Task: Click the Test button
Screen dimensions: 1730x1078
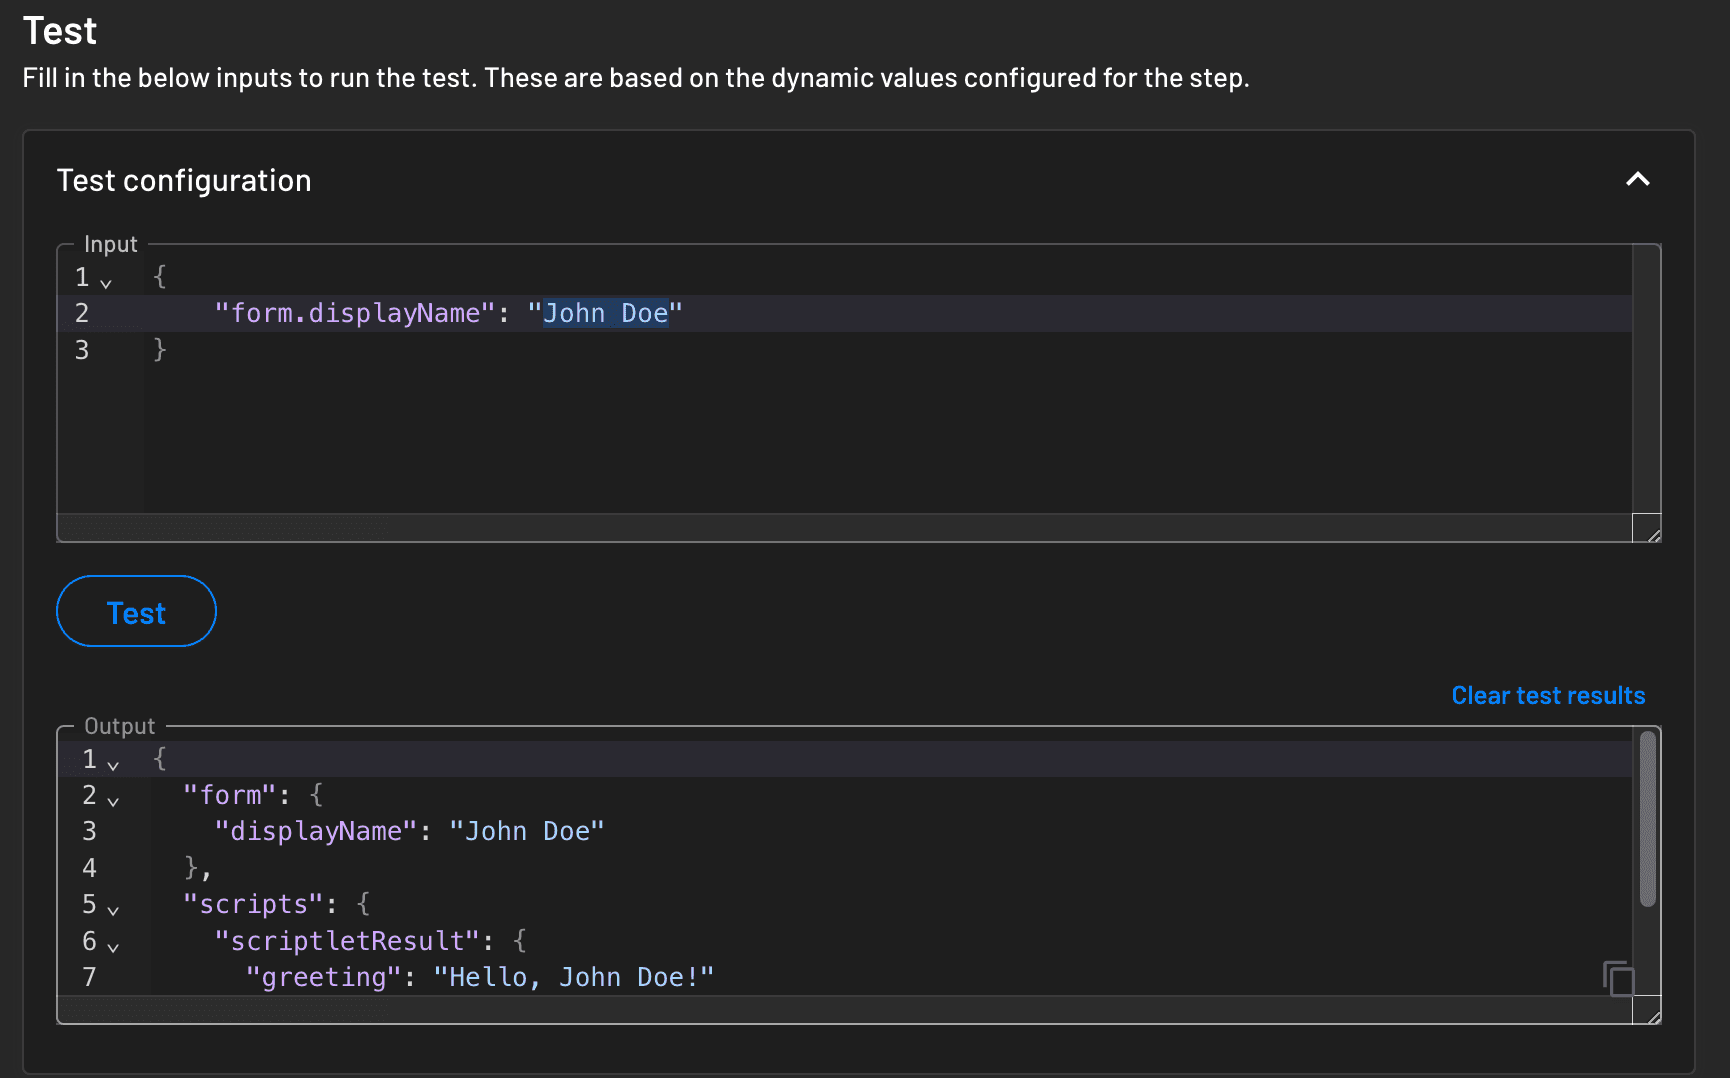Action: click(x=136, y=611)
